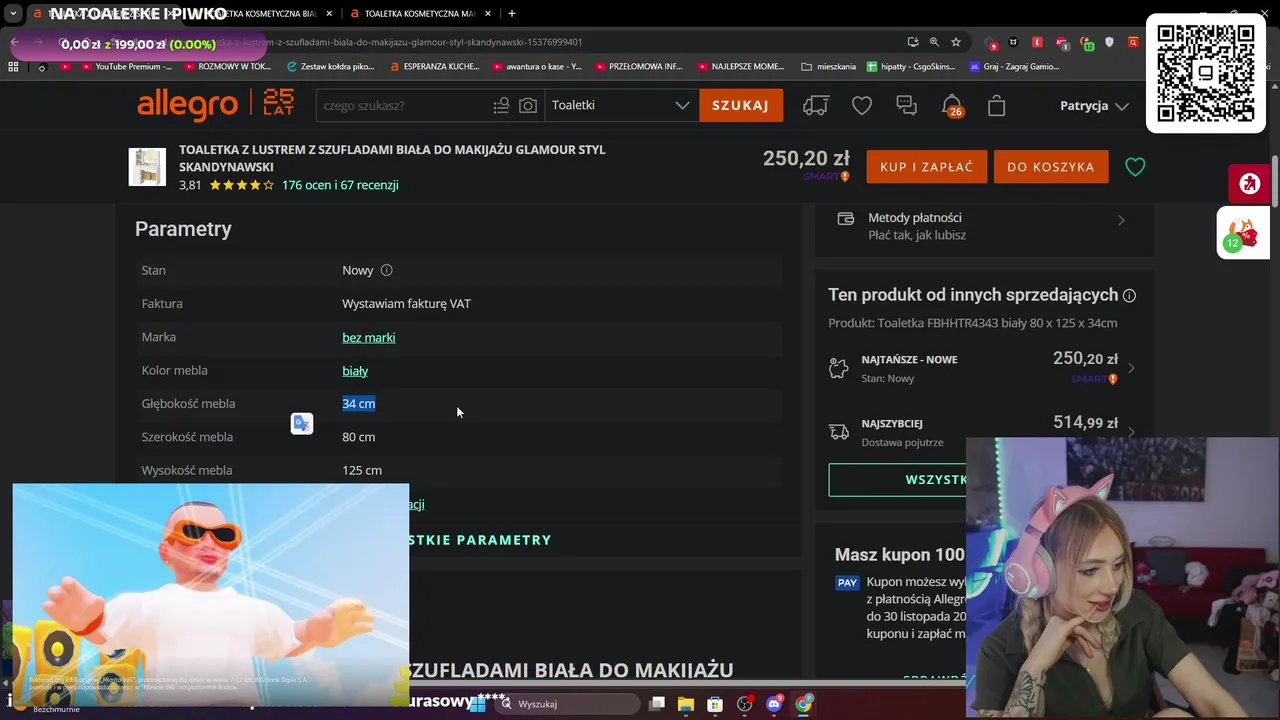Open the Chrome tab search dropdown
Screen dimensions: 1280x720
tap(13, 13)
